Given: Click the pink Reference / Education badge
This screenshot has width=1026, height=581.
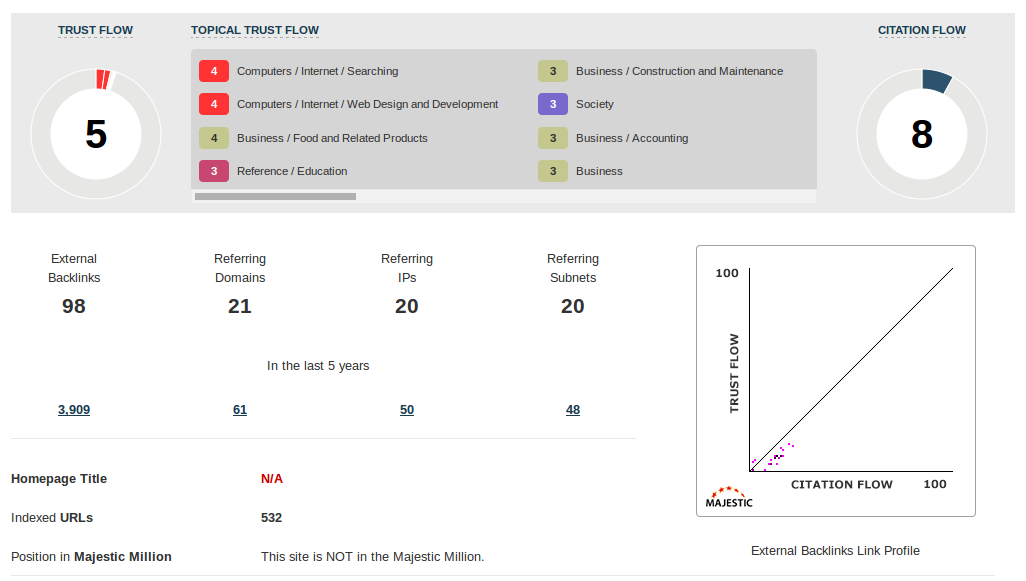Looking at the screenshot, I should (214, 171).
